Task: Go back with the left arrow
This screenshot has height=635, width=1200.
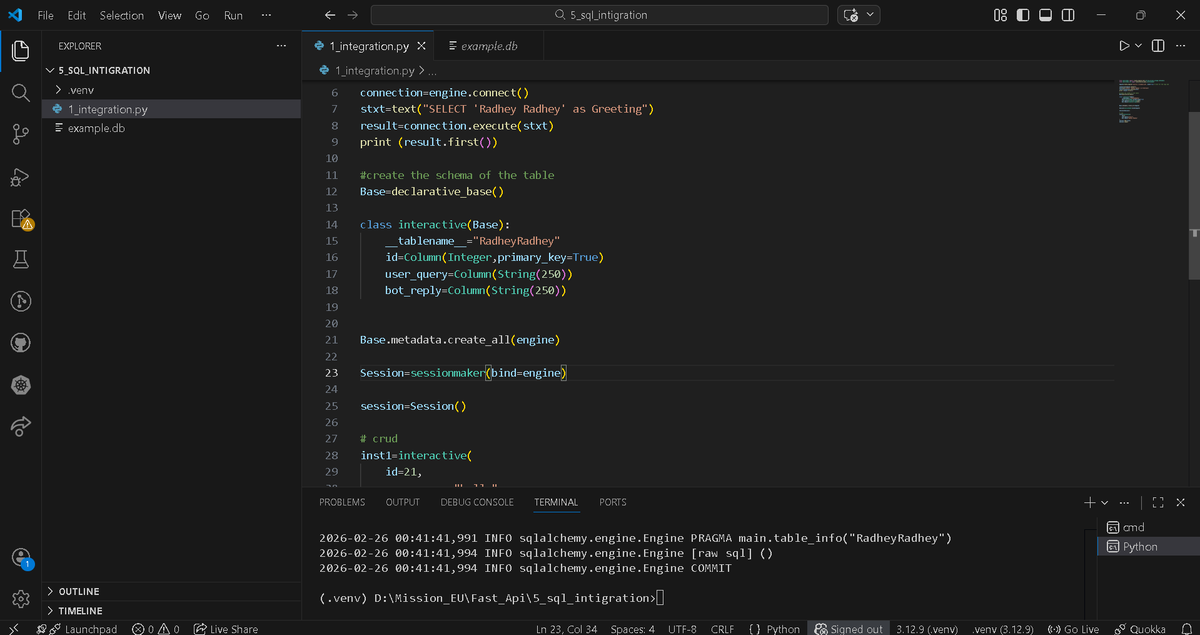Action: 330,15
